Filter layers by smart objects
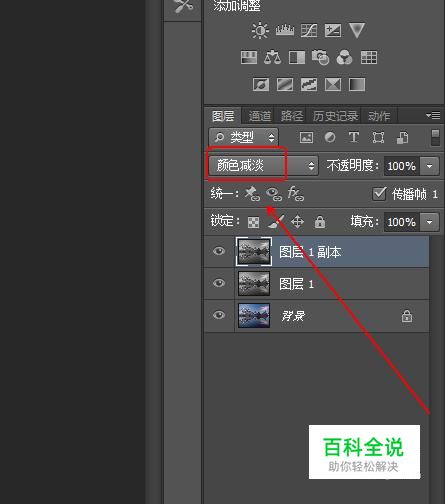 [x=402, y=137]
